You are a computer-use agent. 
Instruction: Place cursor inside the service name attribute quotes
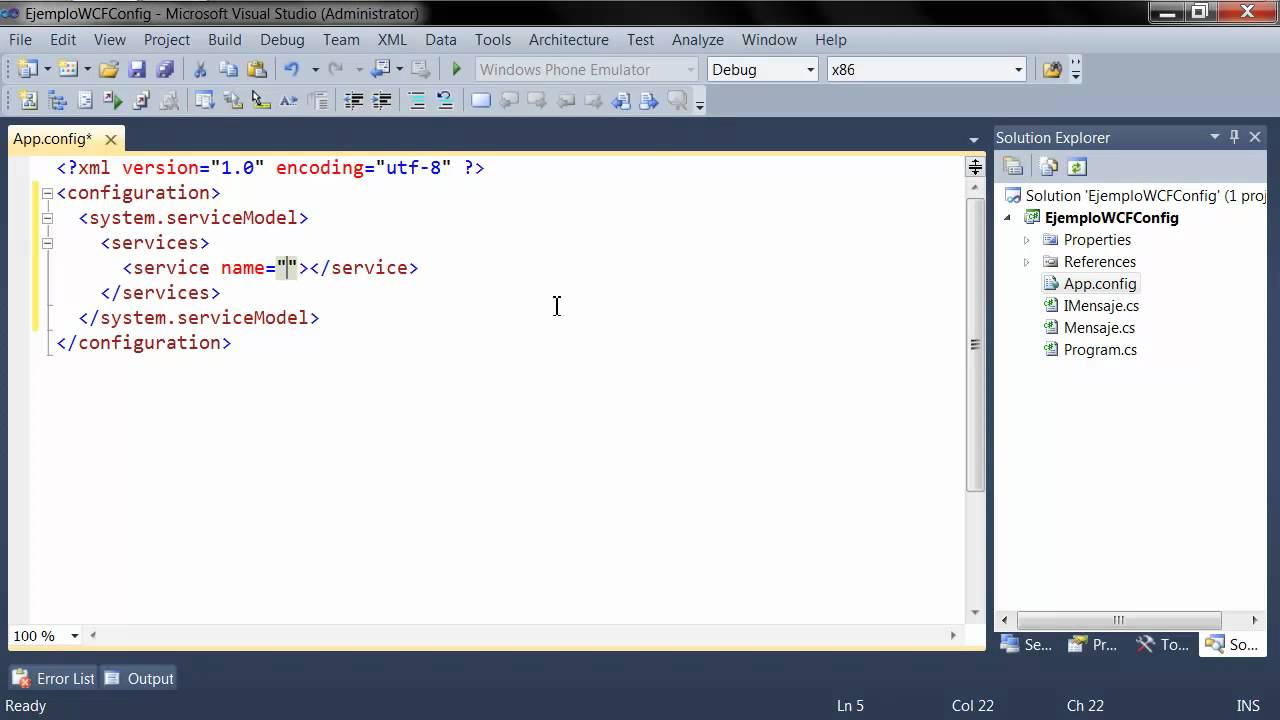pyautogui.click(x=288, y=268)
